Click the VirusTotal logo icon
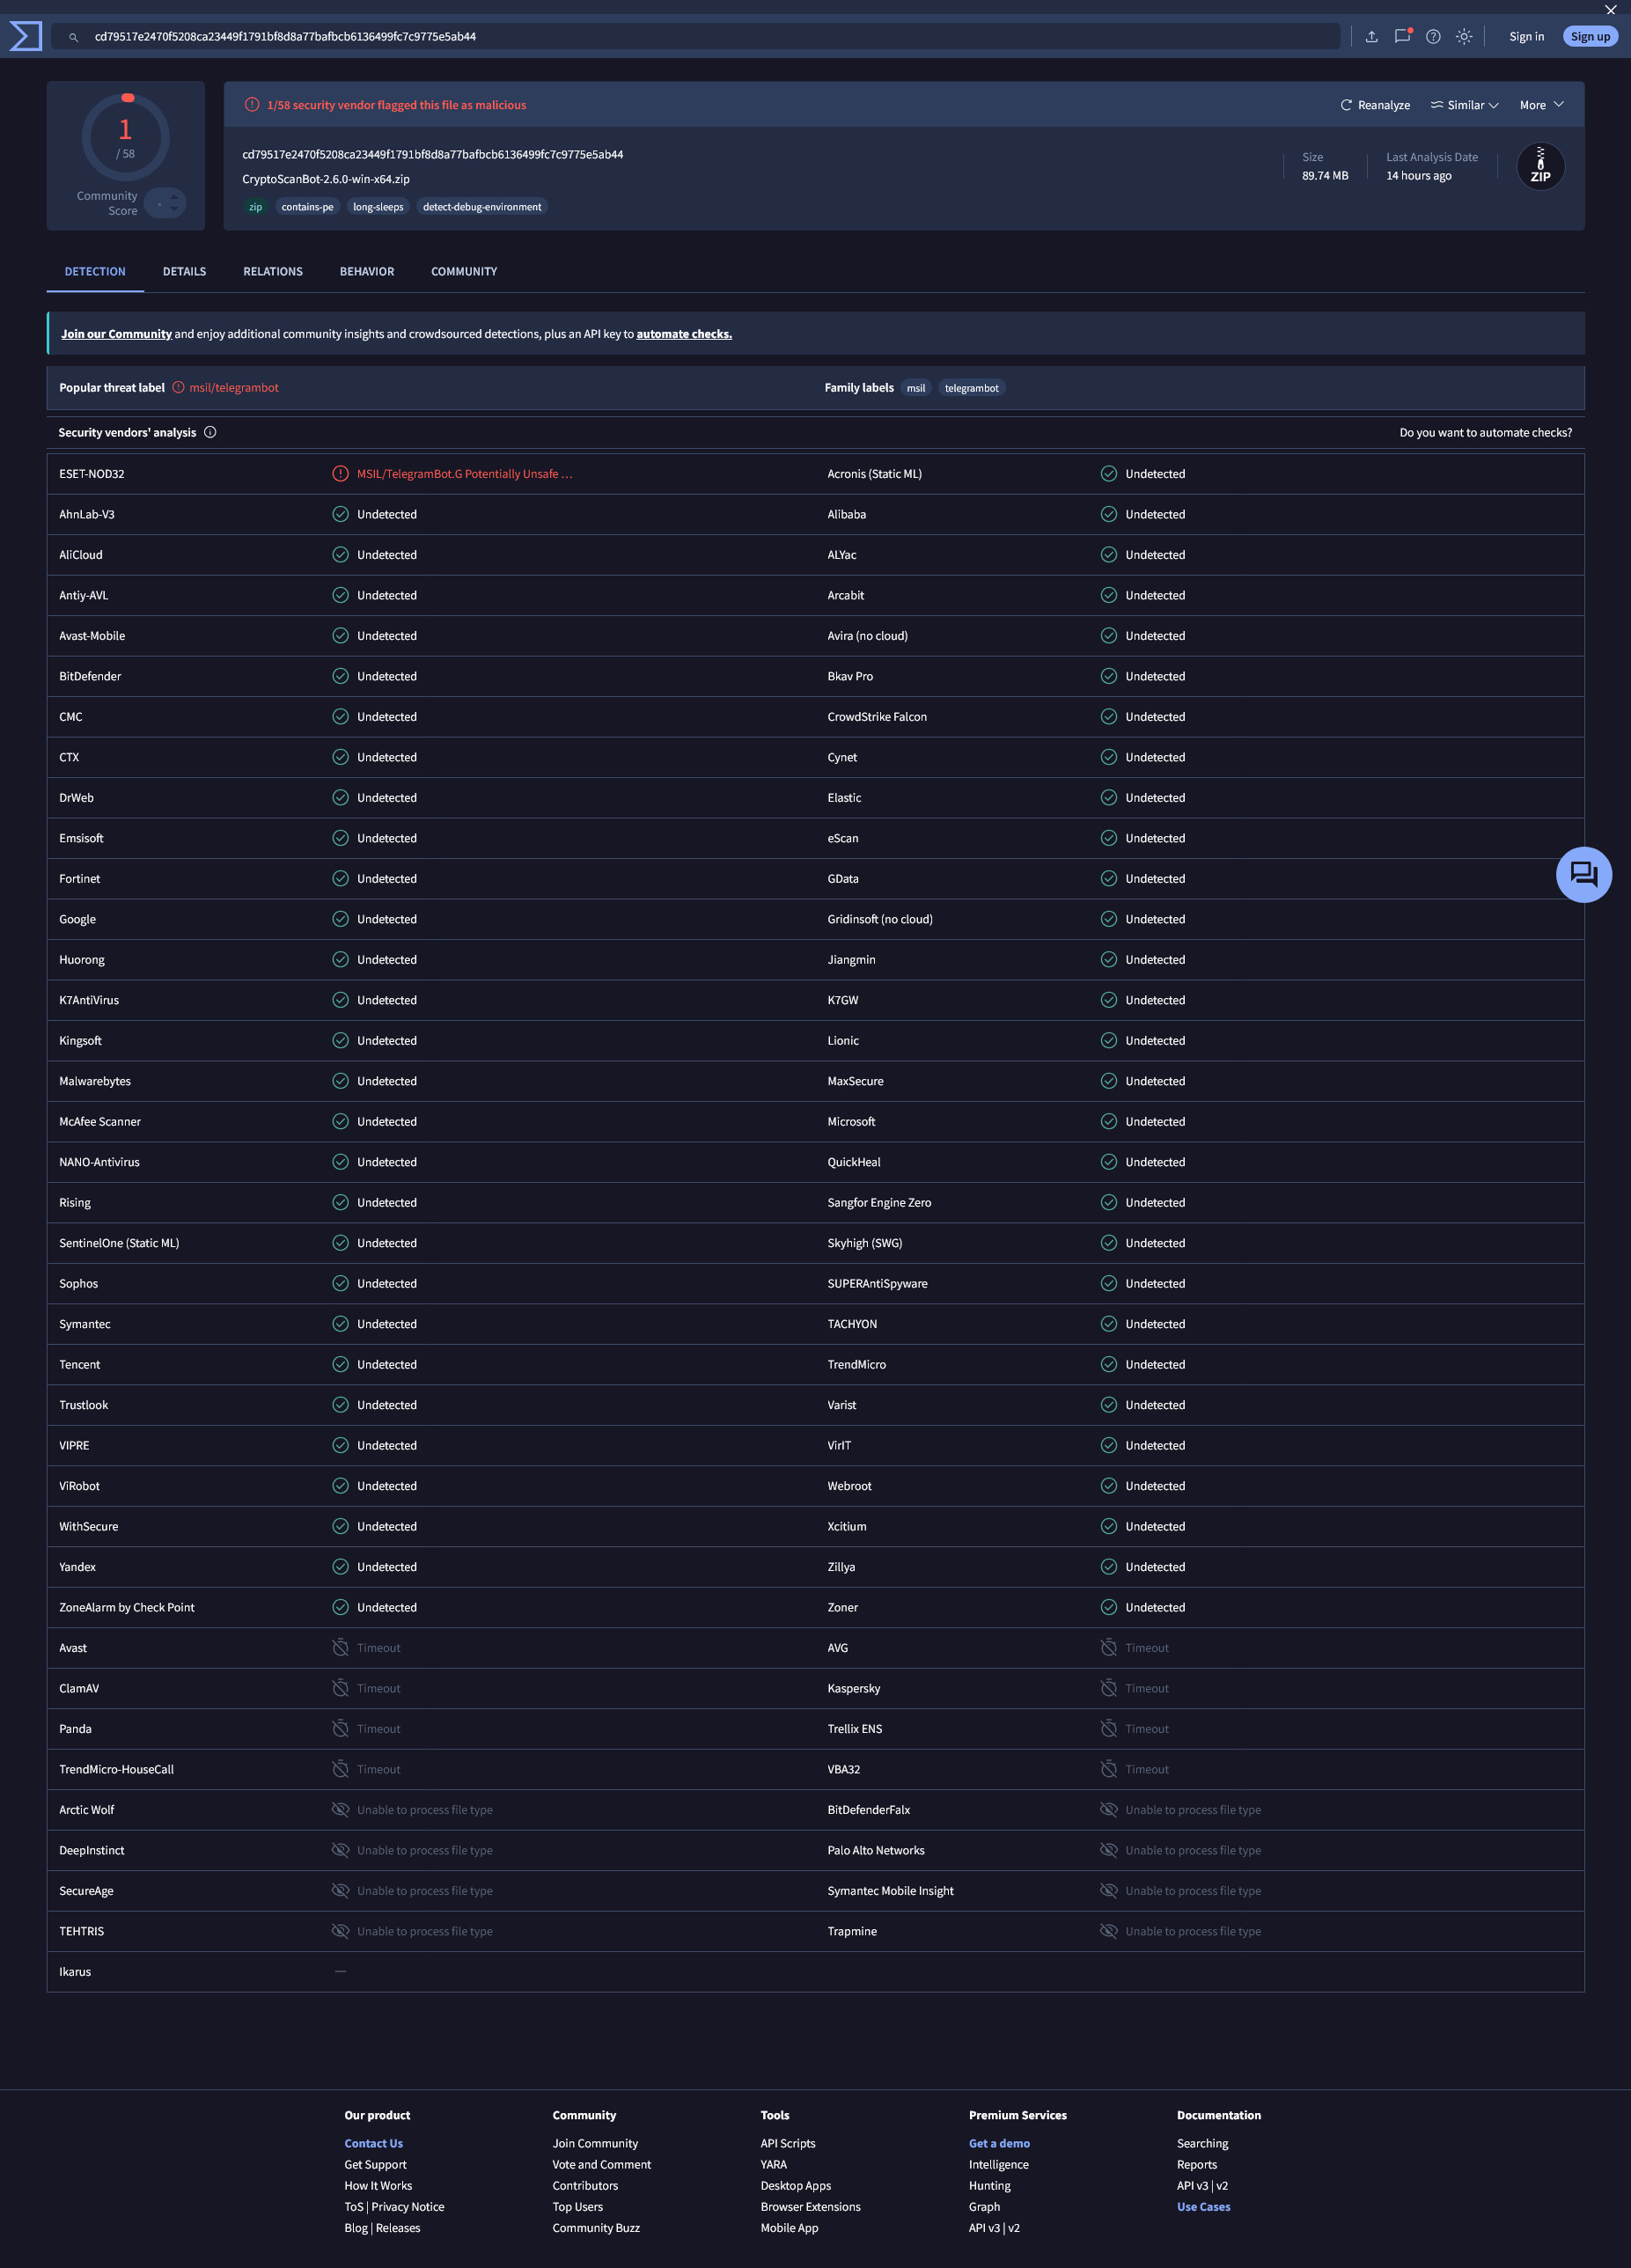 [25, 36]
